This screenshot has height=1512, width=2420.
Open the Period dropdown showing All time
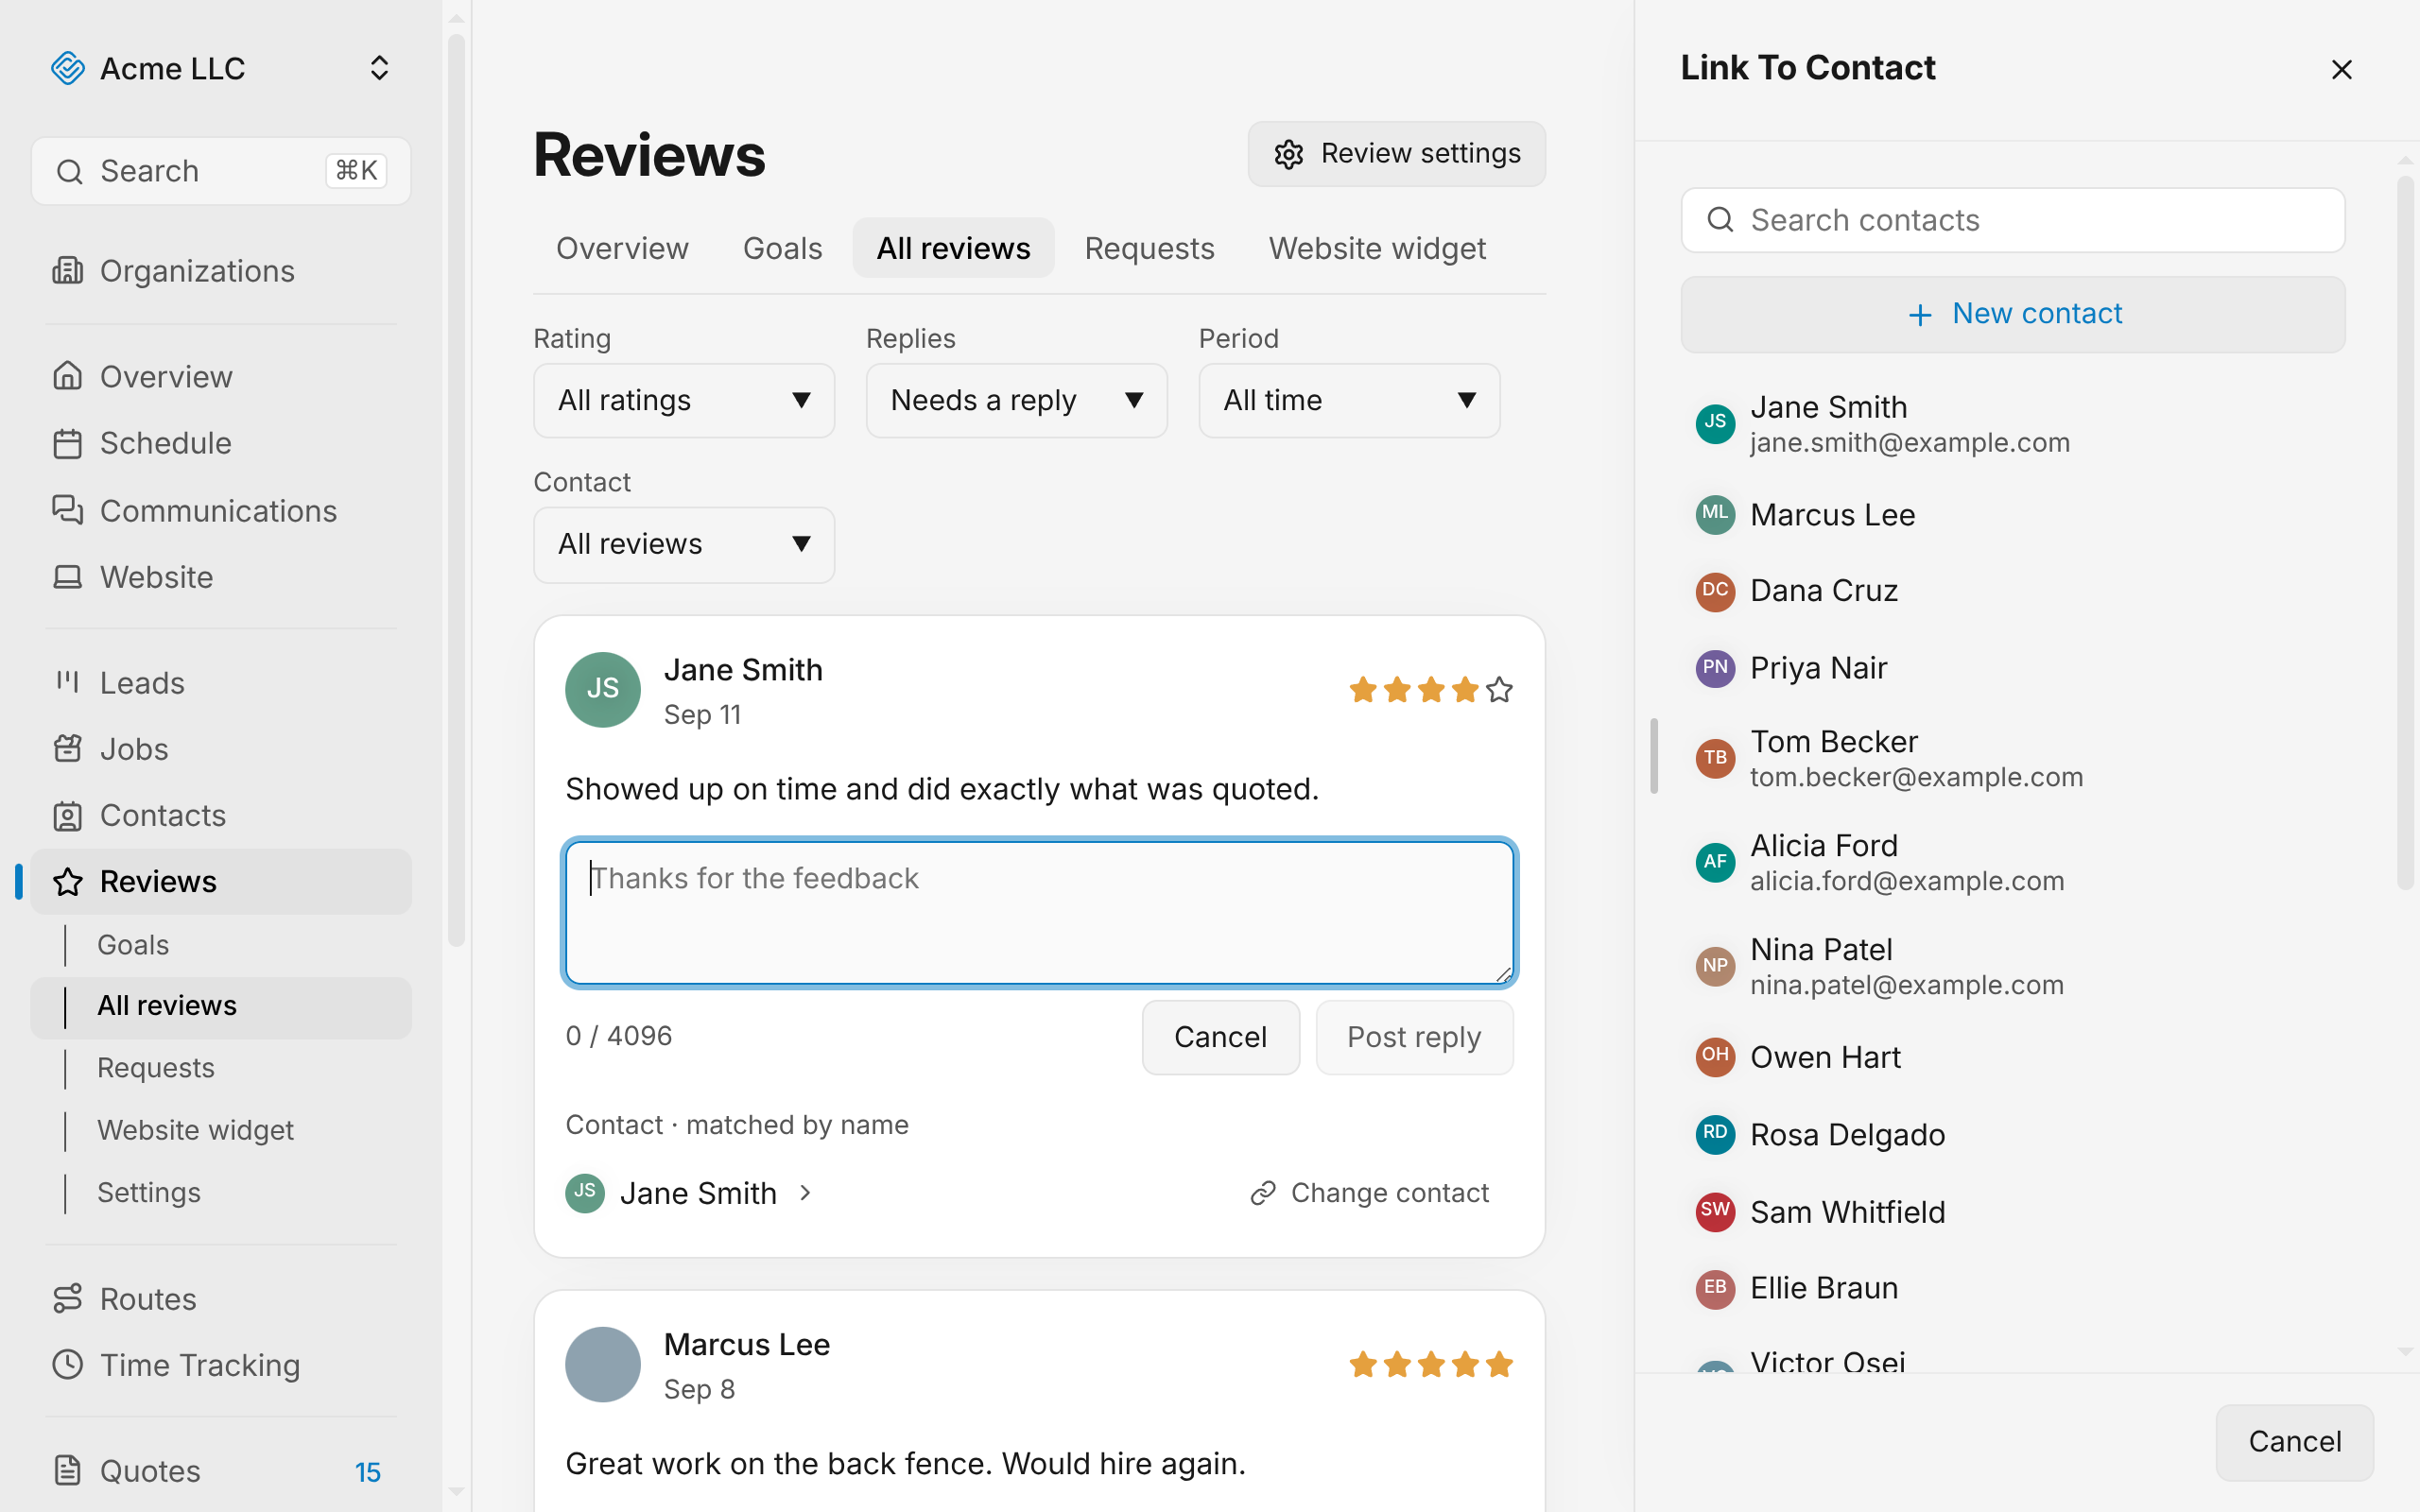click(1349, 400)
